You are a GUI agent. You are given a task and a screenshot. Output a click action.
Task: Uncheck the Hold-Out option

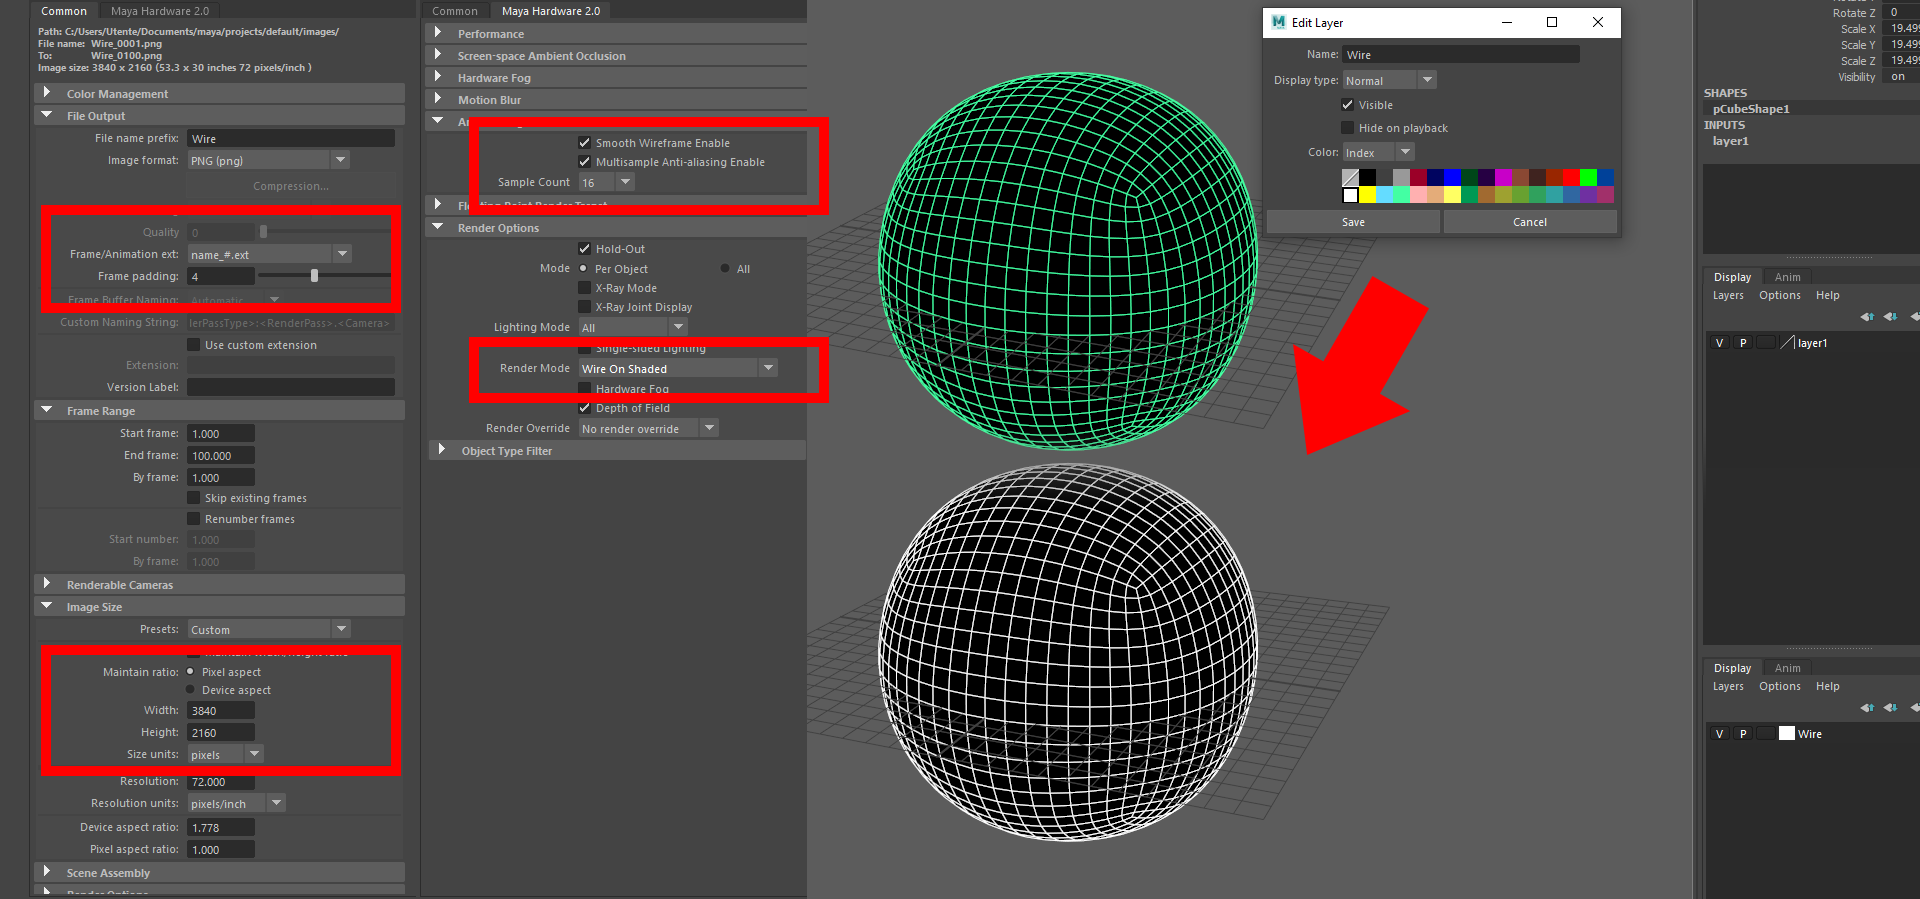(585, 249)
